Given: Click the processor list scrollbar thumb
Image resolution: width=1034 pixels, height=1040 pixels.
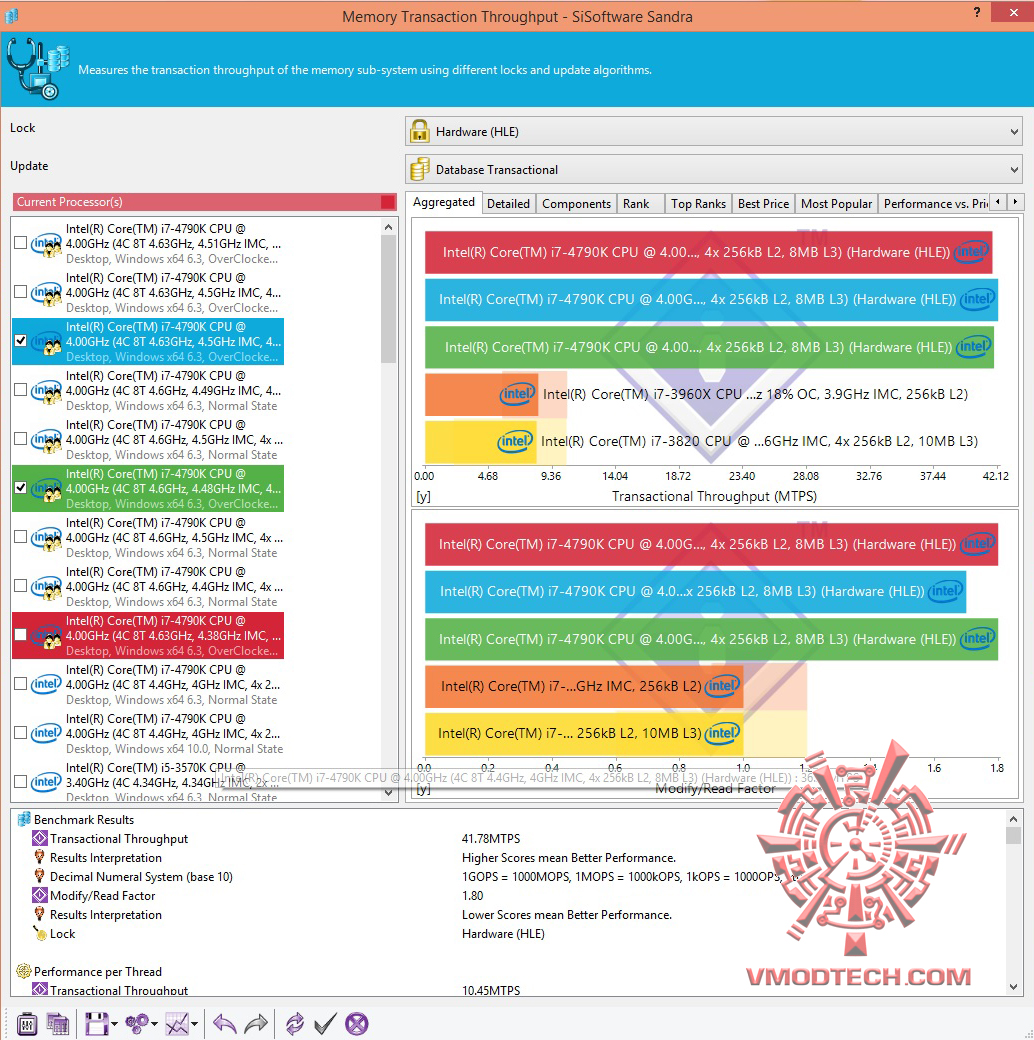Looking at the screenshot, I should click(389, 298).
